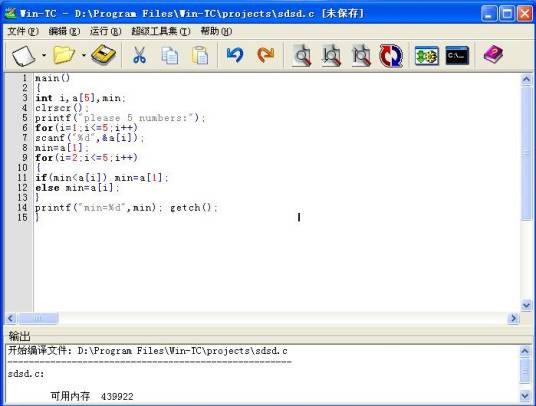Screen dimensions: 536x406
Task: Click the Compile and run gear icon
Action: 426,56
